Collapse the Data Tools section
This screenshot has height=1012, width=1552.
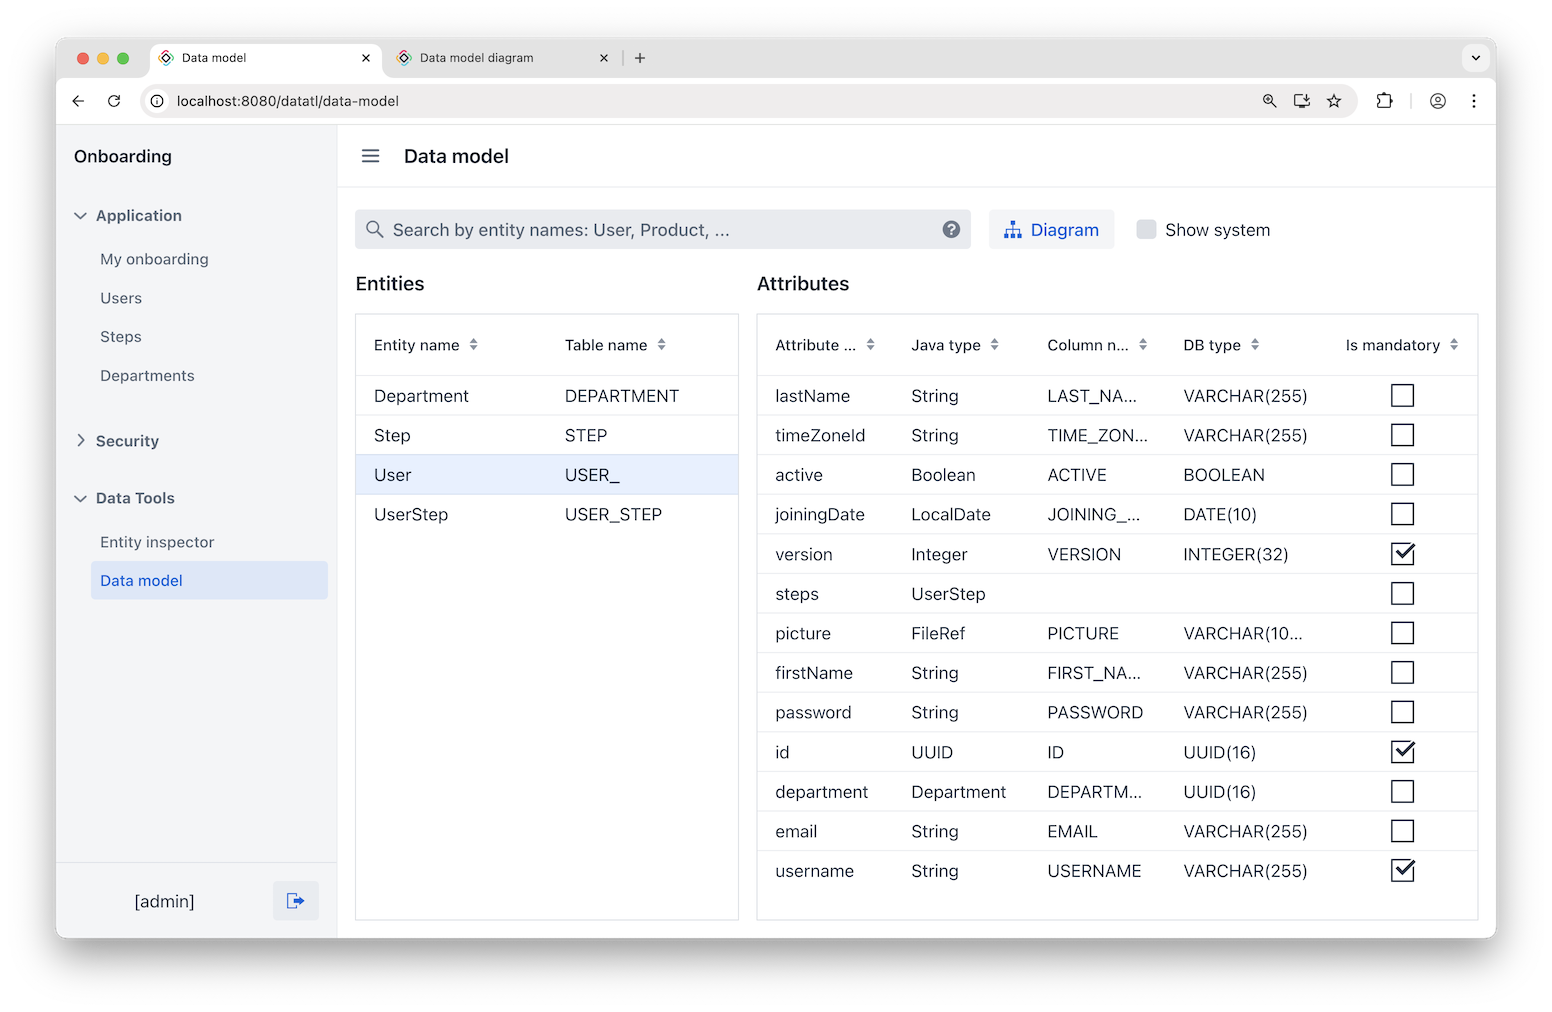[x=80, y=497]
